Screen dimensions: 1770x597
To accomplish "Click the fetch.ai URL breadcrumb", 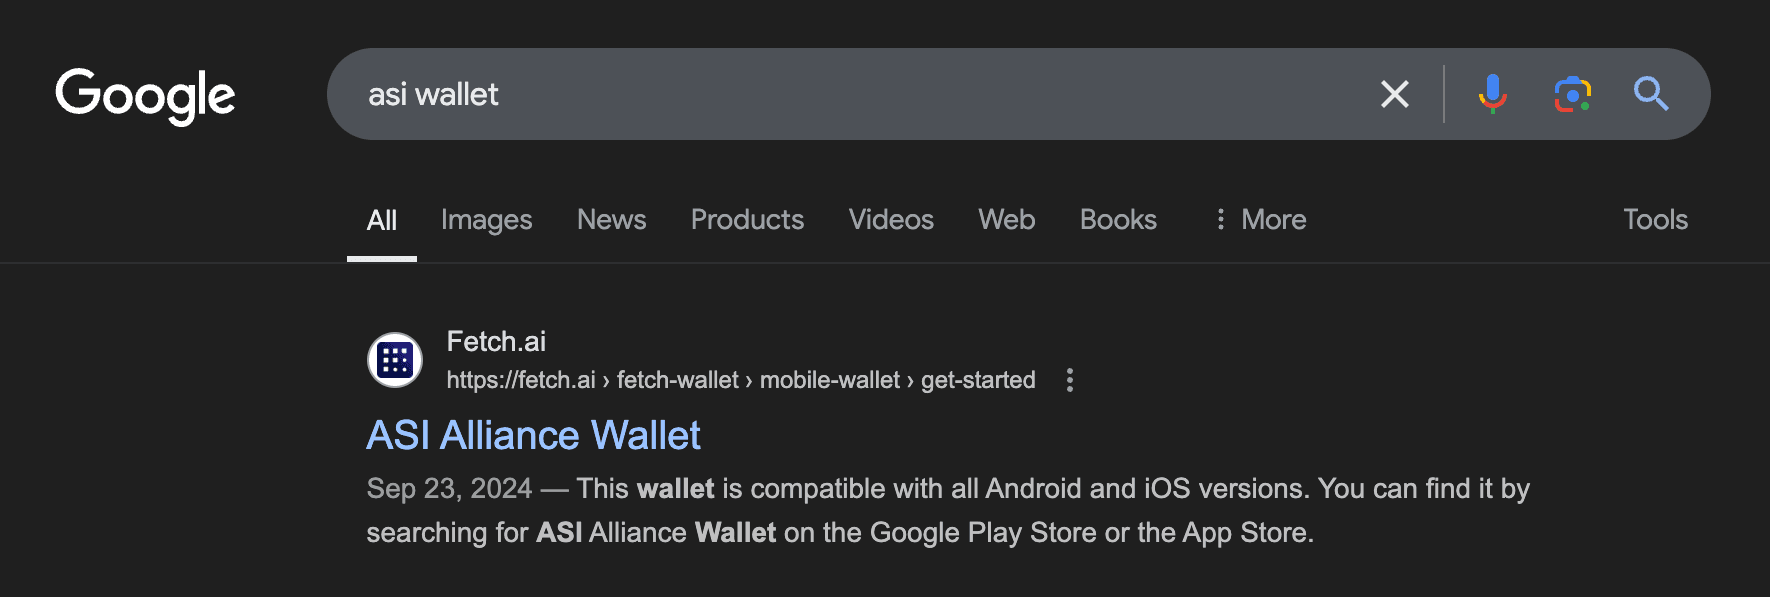I will tap(740, 380).
